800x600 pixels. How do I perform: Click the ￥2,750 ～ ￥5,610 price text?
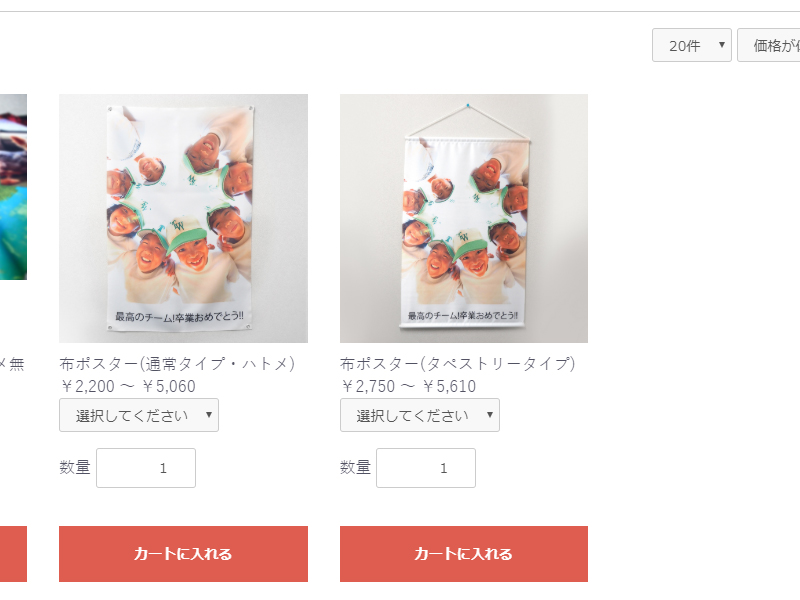click(x=408, y=386)
